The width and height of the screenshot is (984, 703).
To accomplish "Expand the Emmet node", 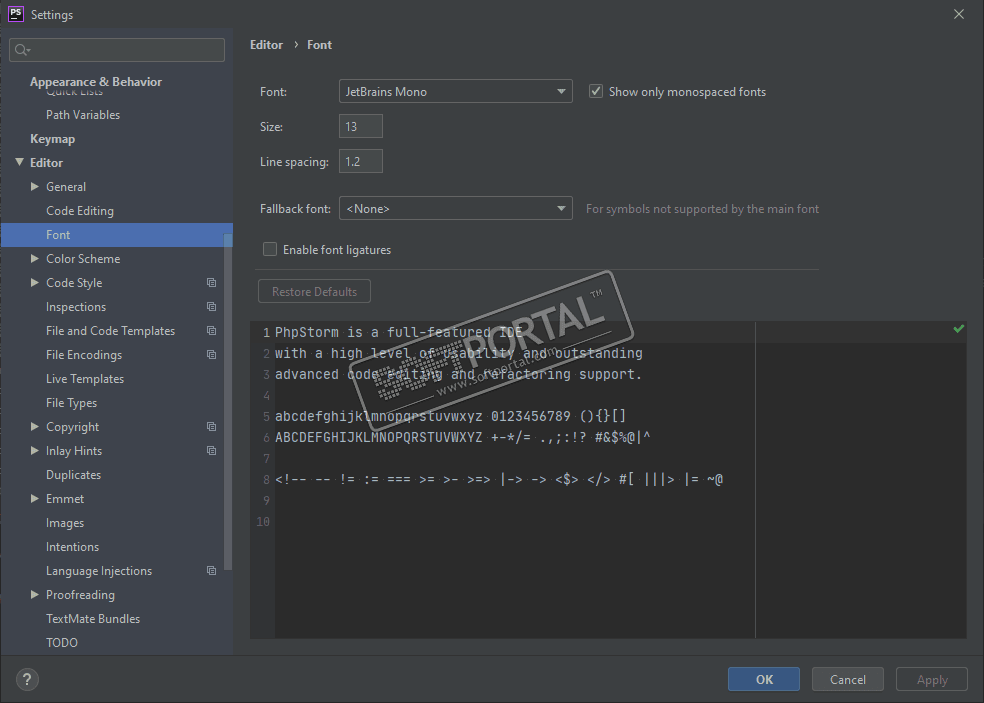I will coord(35,498).
